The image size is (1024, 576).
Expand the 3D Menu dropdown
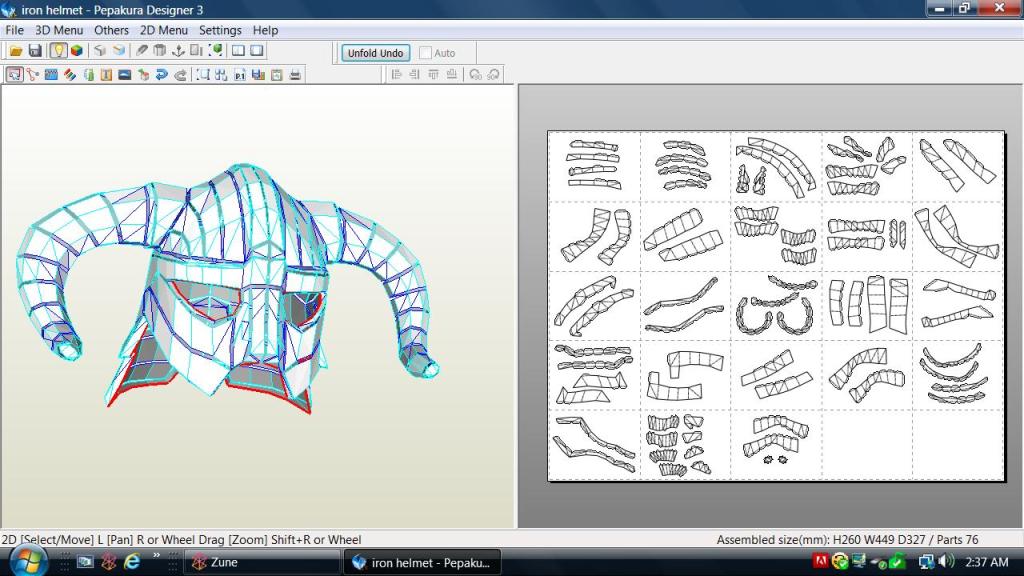pyautogui.click(x=59, y=30)
